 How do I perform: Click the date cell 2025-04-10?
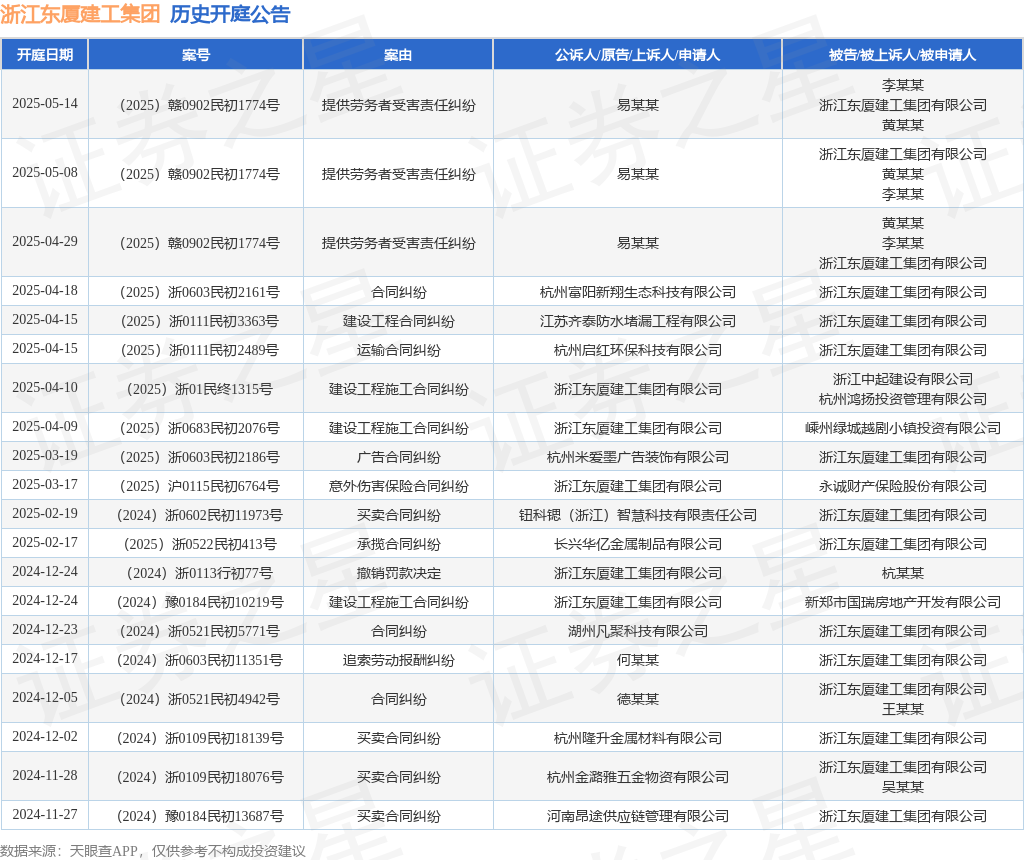point(44,388)
